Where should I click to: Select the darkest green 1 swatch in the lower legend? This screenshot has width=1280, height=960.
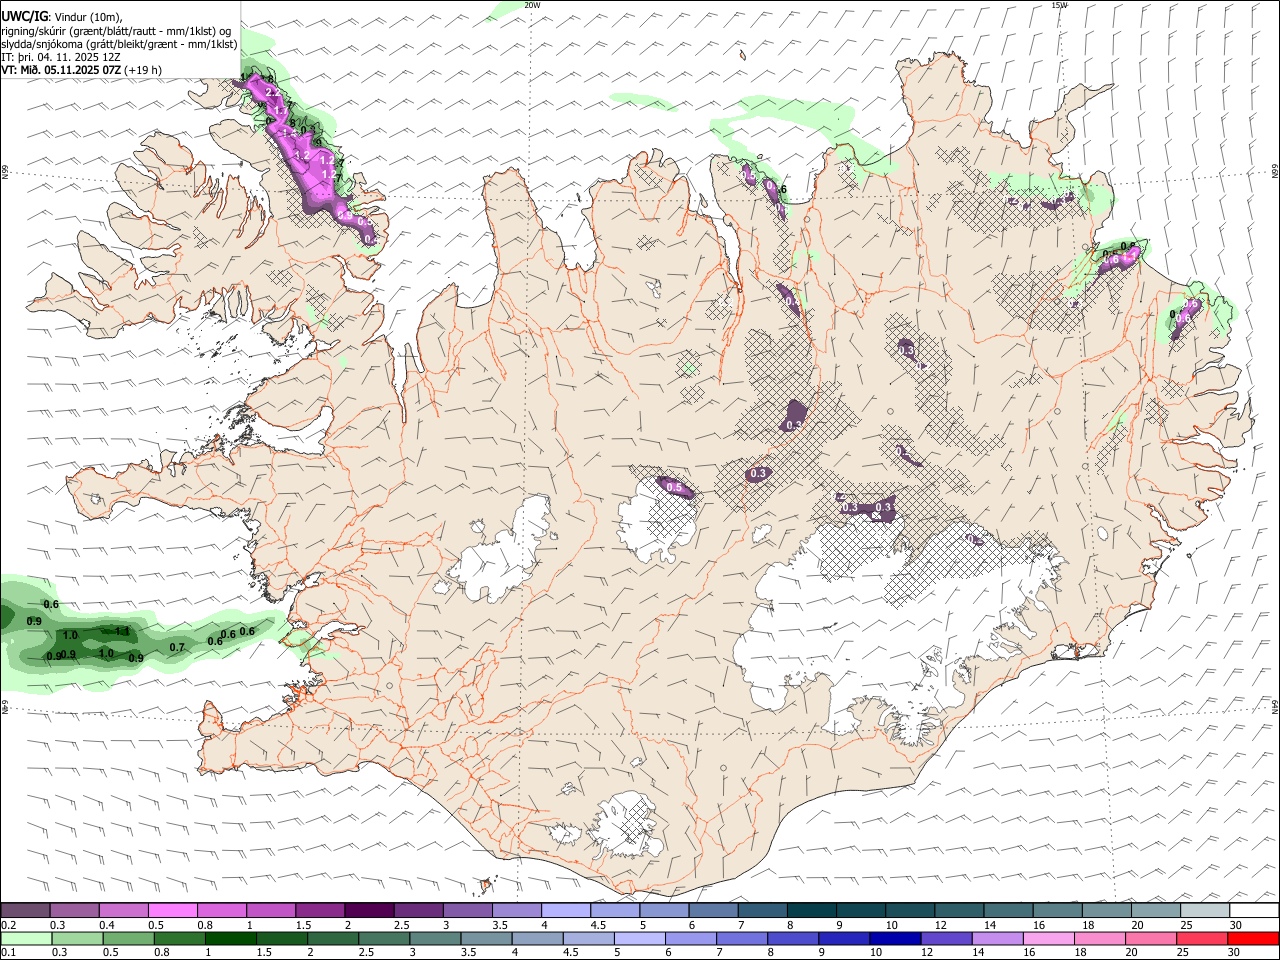230,939
